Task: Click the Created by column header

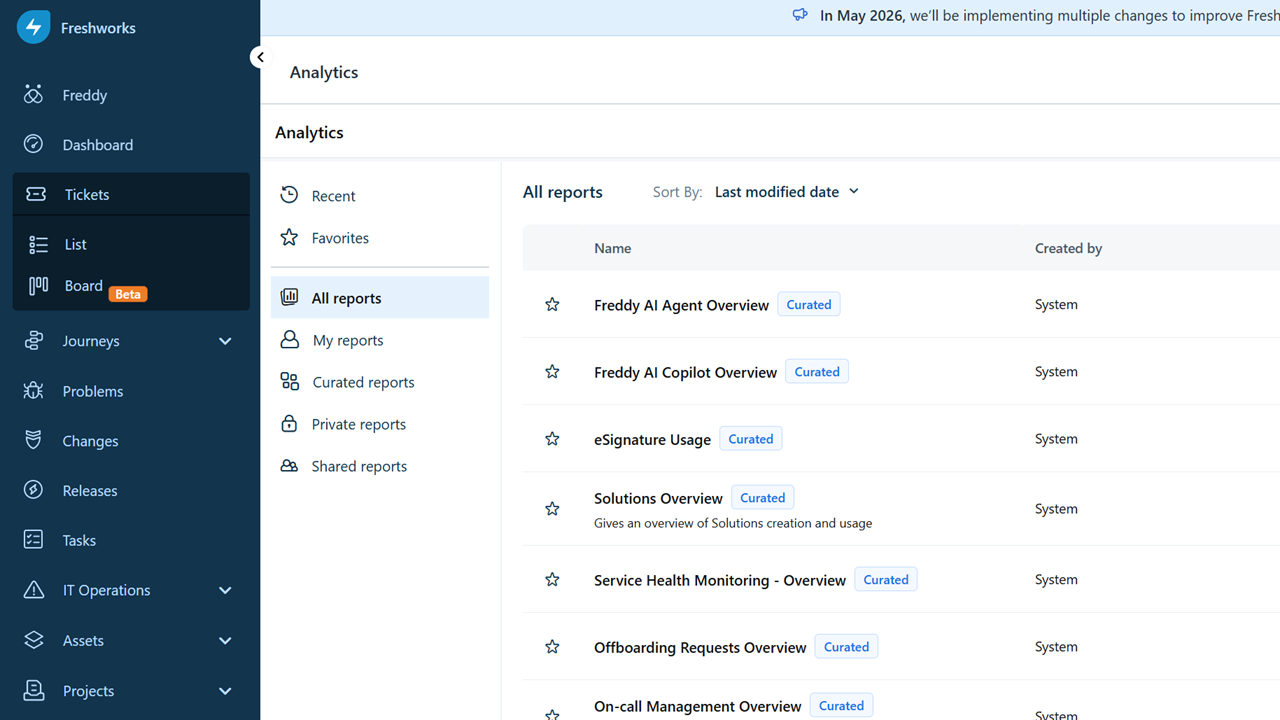Action: pyautogui.click(x=1068, y=248)
